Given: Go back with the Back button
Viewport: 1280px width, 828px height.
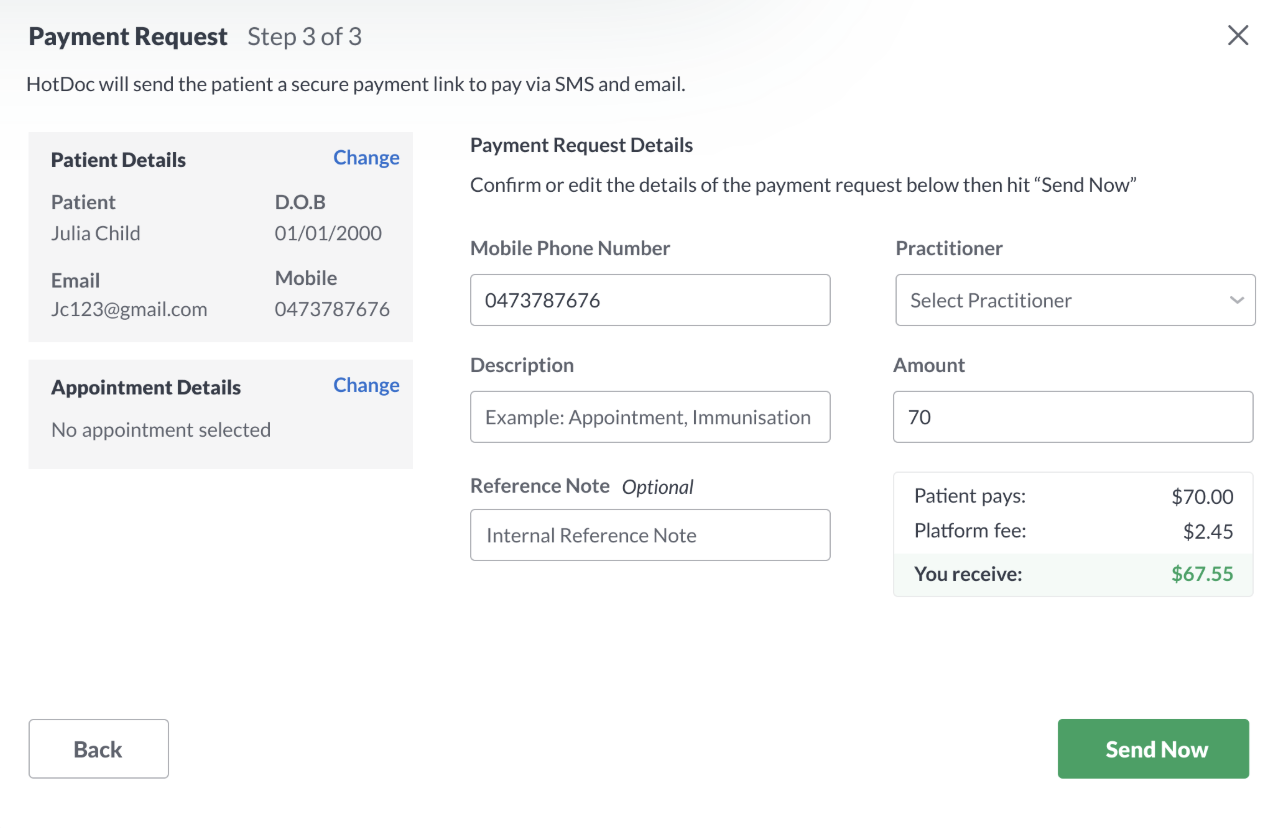Looking at the screenshot, I should click(x=98, y=749).
